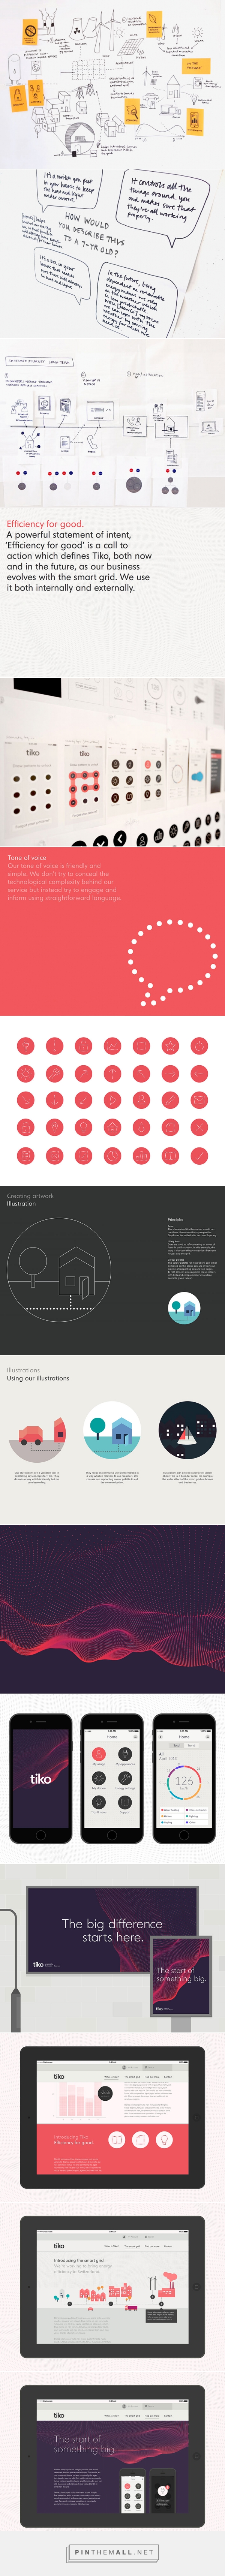Click the power symbol icon in red icon grid

(x=199, y=1045)
